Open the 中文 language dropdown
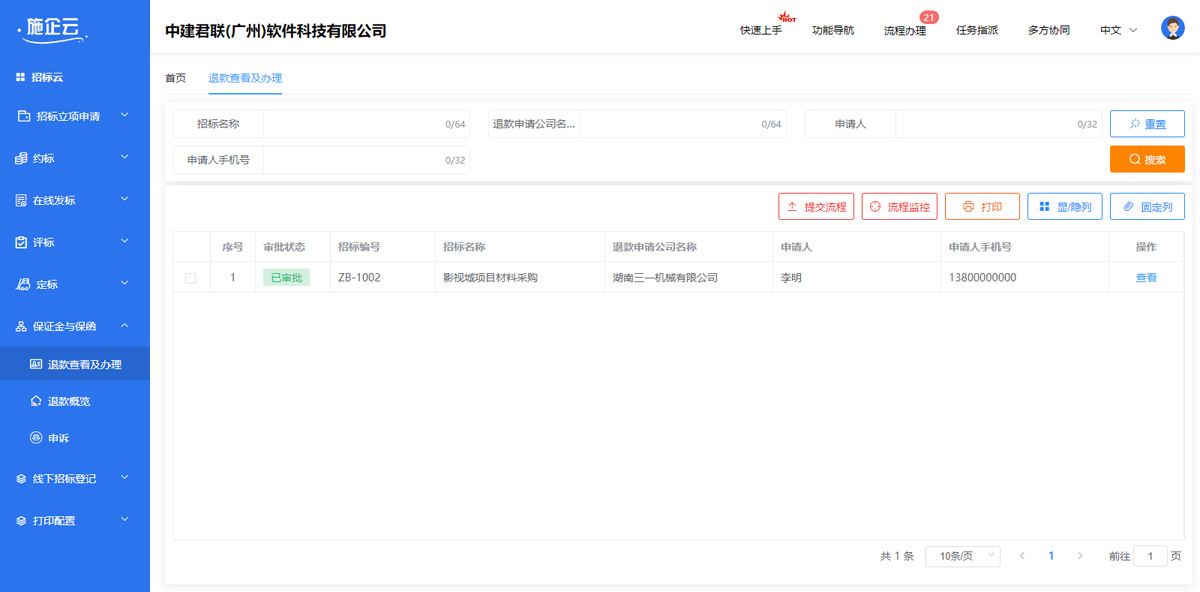 coord(1118,30)
